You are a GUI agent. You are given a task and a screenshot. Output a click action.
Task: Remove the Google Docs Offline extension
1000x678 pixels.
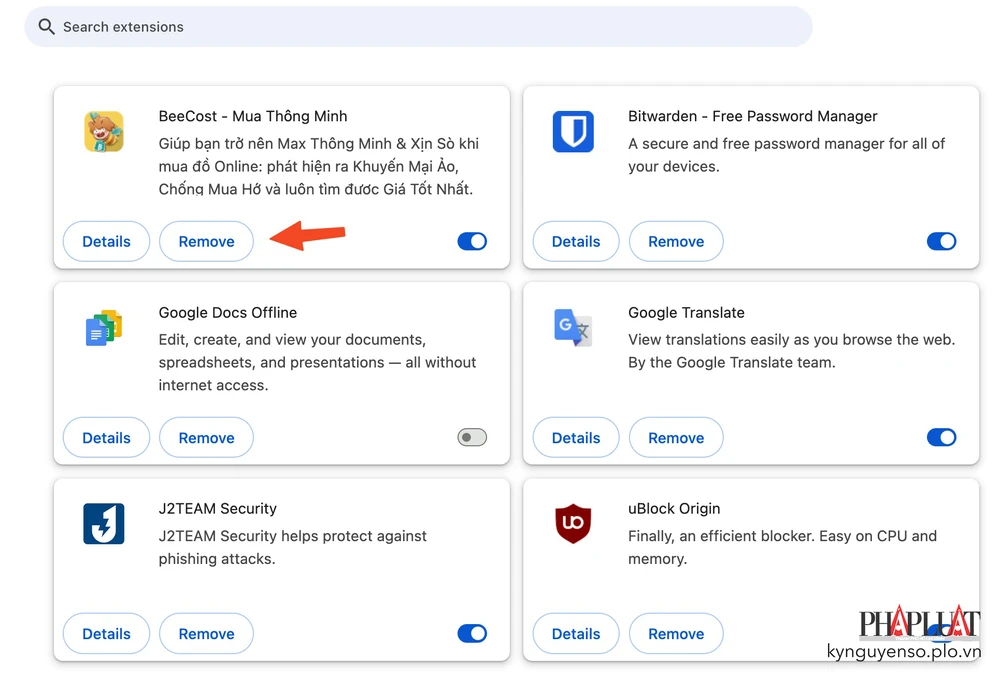[206, 437]
